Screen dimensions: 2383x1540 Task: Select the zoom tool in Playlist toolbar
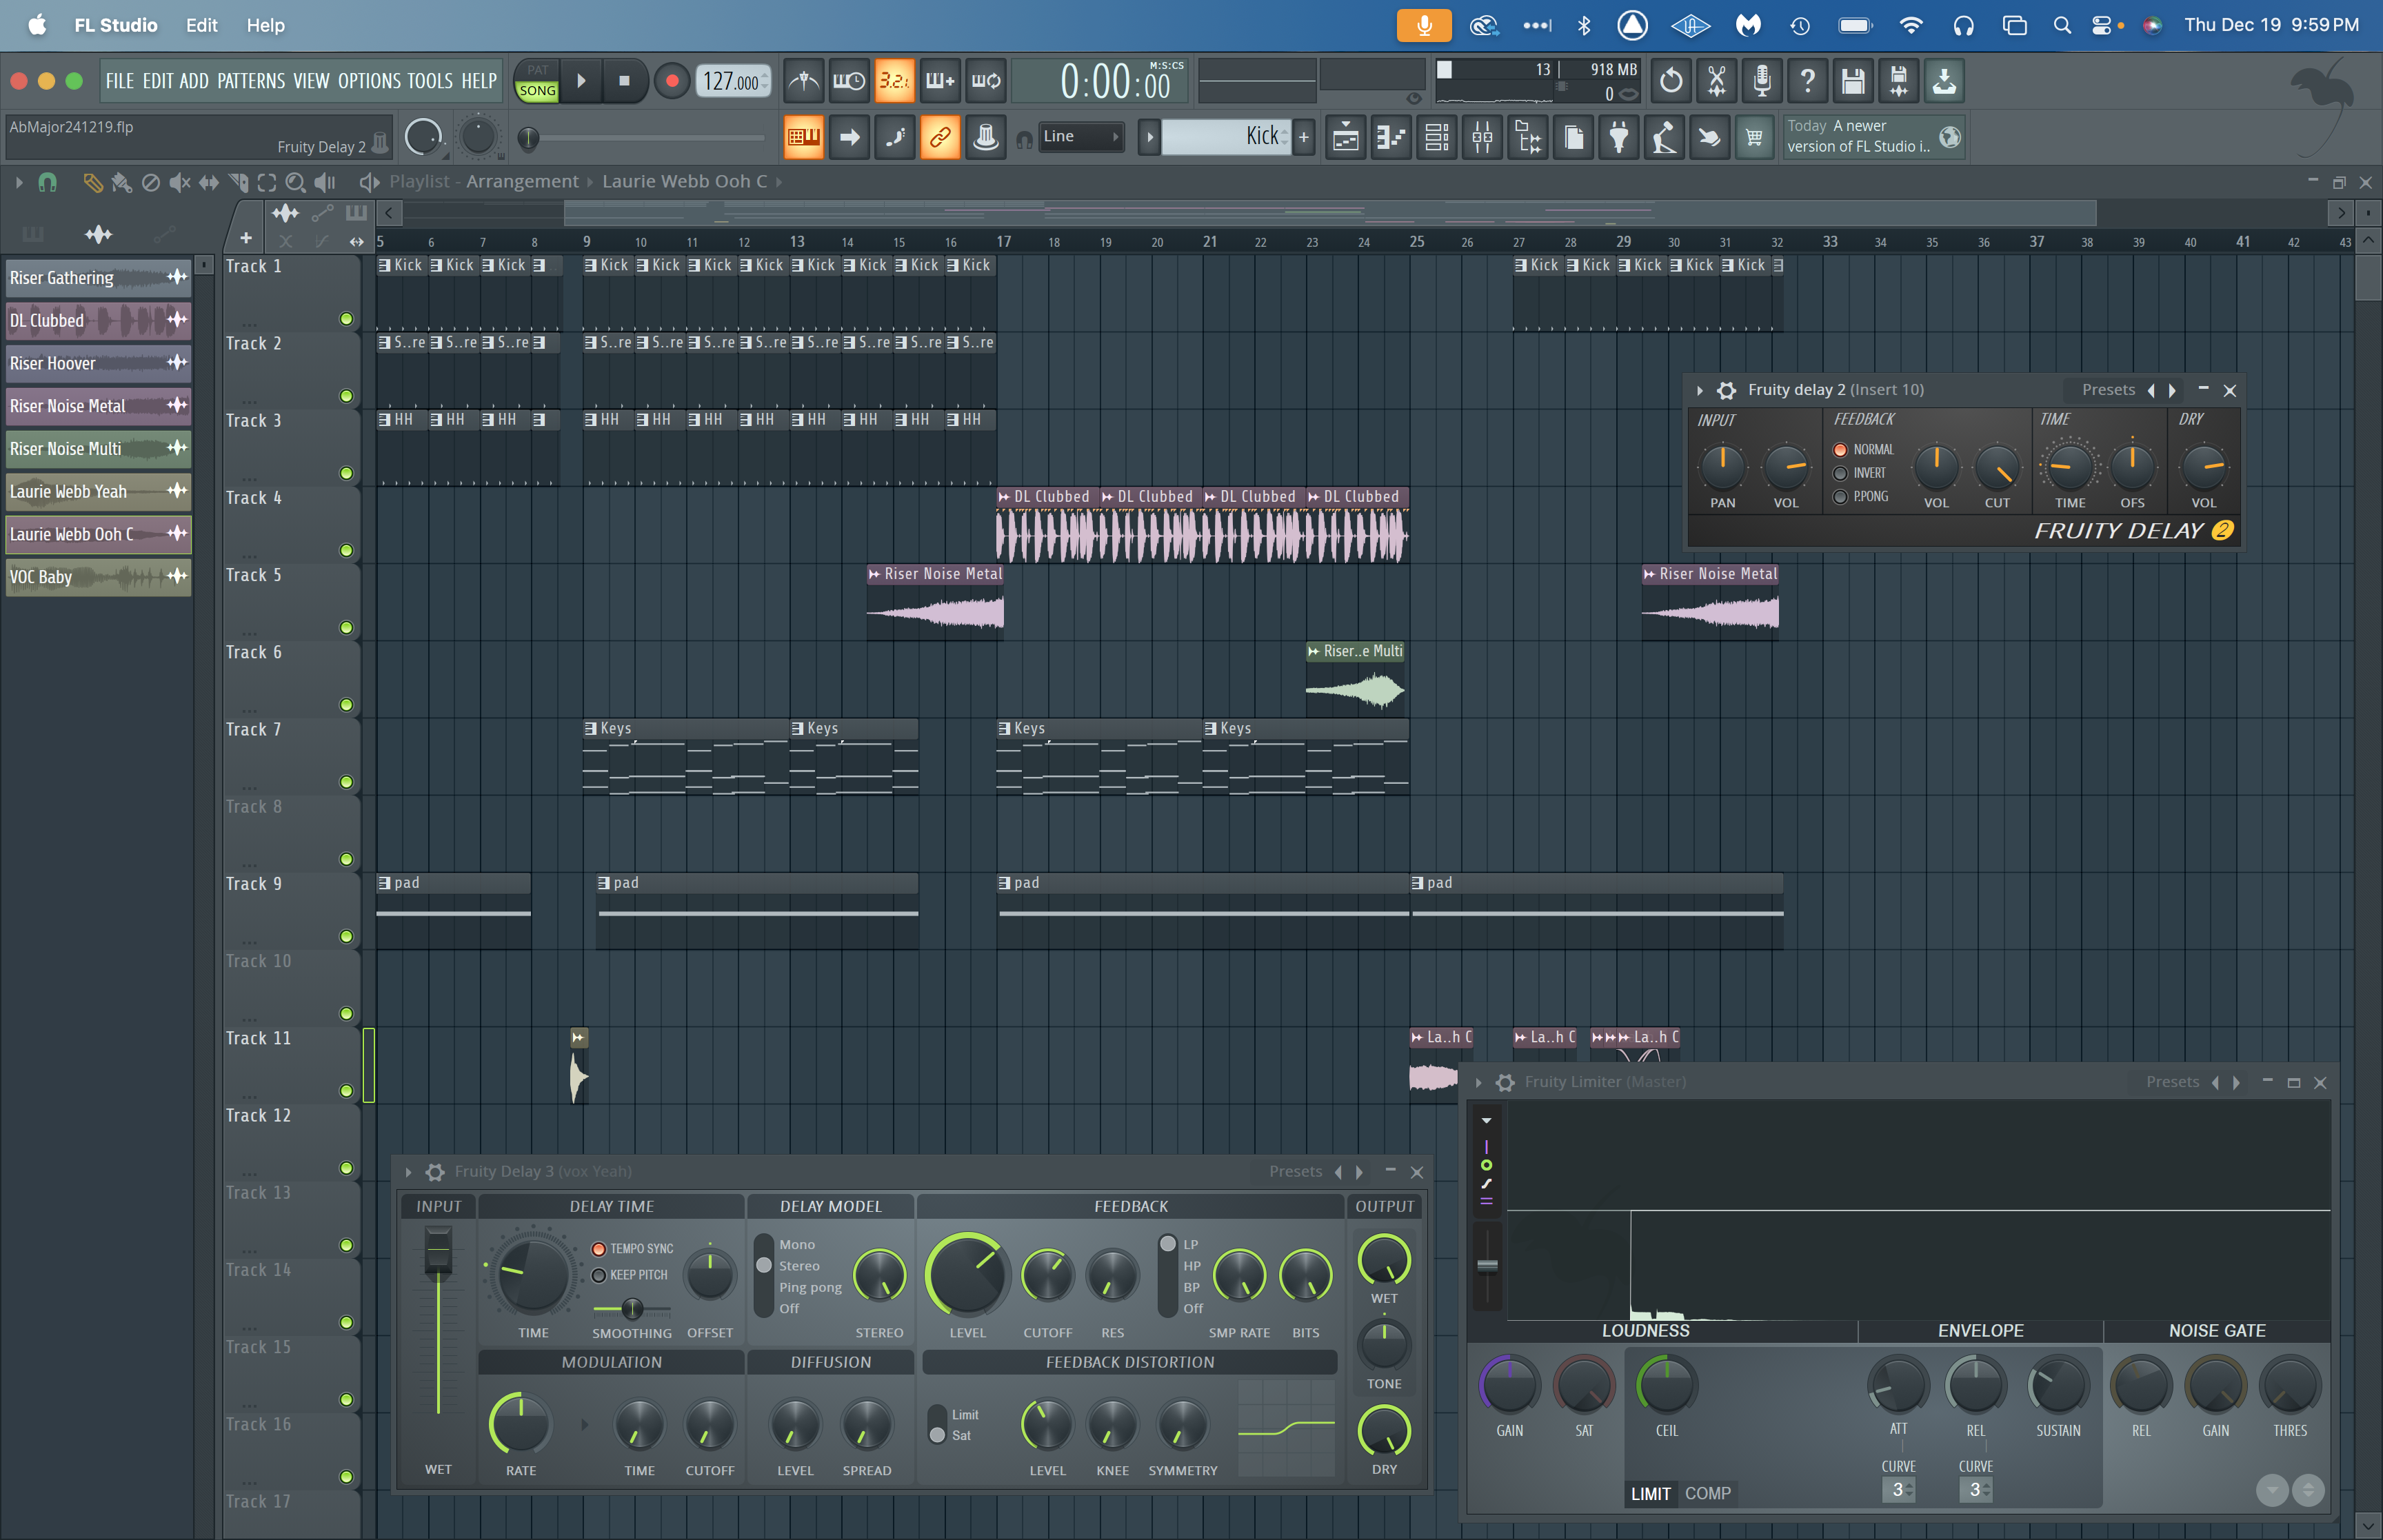click(x=295, y=182)
